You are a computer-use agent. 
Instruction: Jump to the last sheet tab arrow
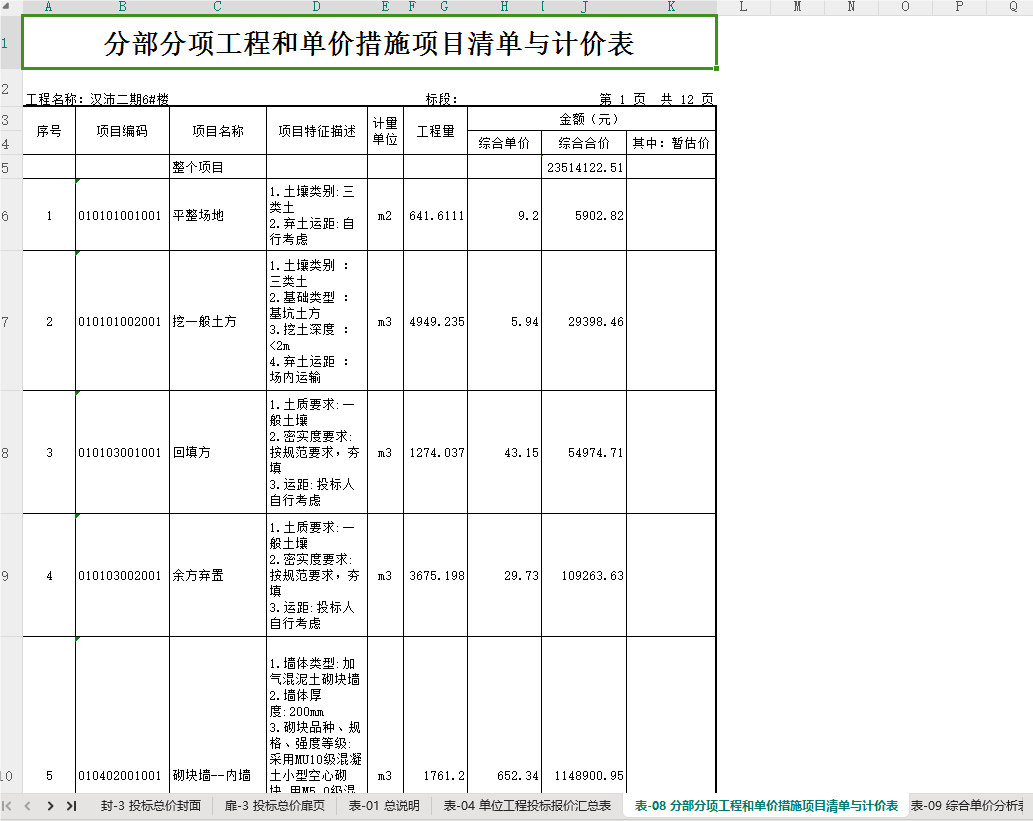pyautogui.click(x=71, y=805)
